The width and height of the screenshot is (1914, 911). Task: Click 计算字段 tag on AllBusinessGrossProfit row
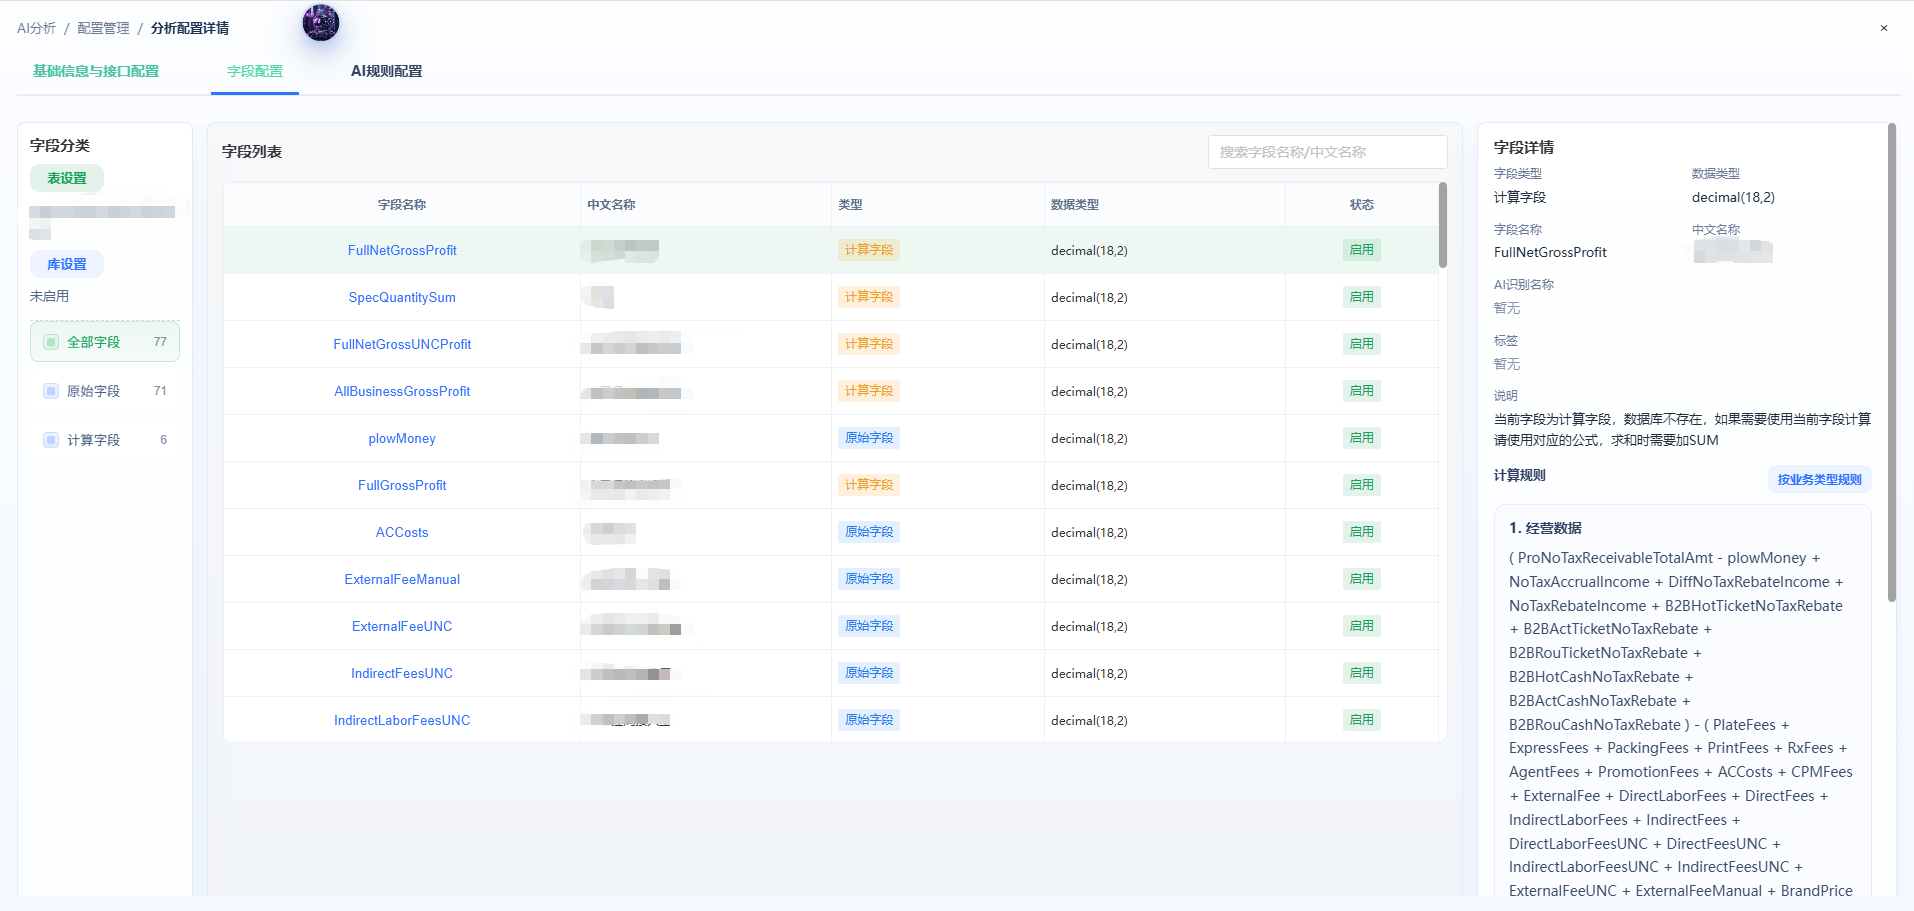[x=868, y=391]
